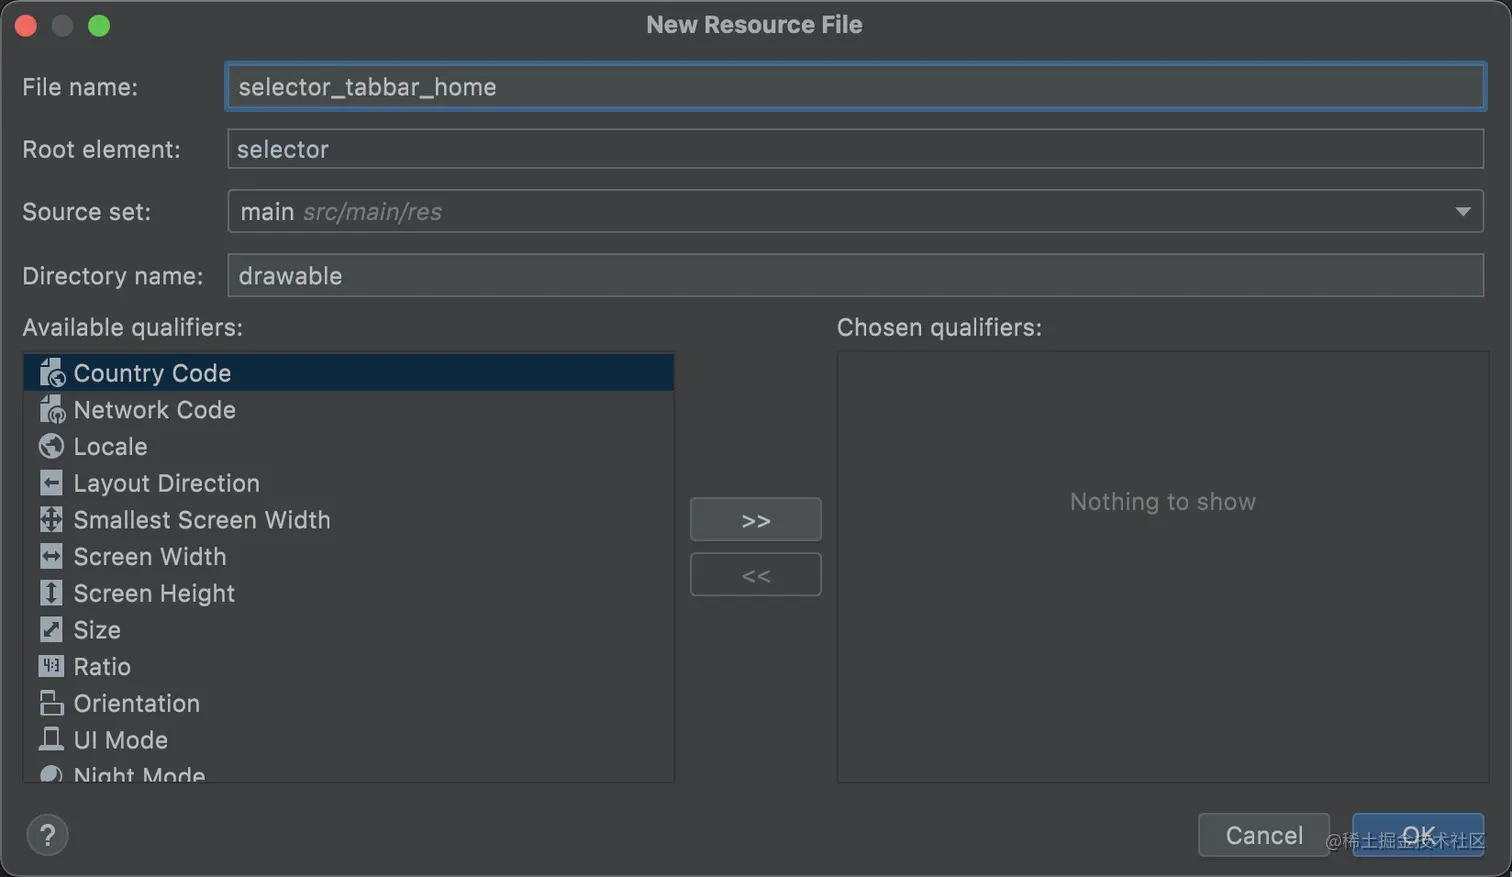
Task: Cancel the New Resource File dialog
Action: pyautogui.click(x=1264, y=835)
